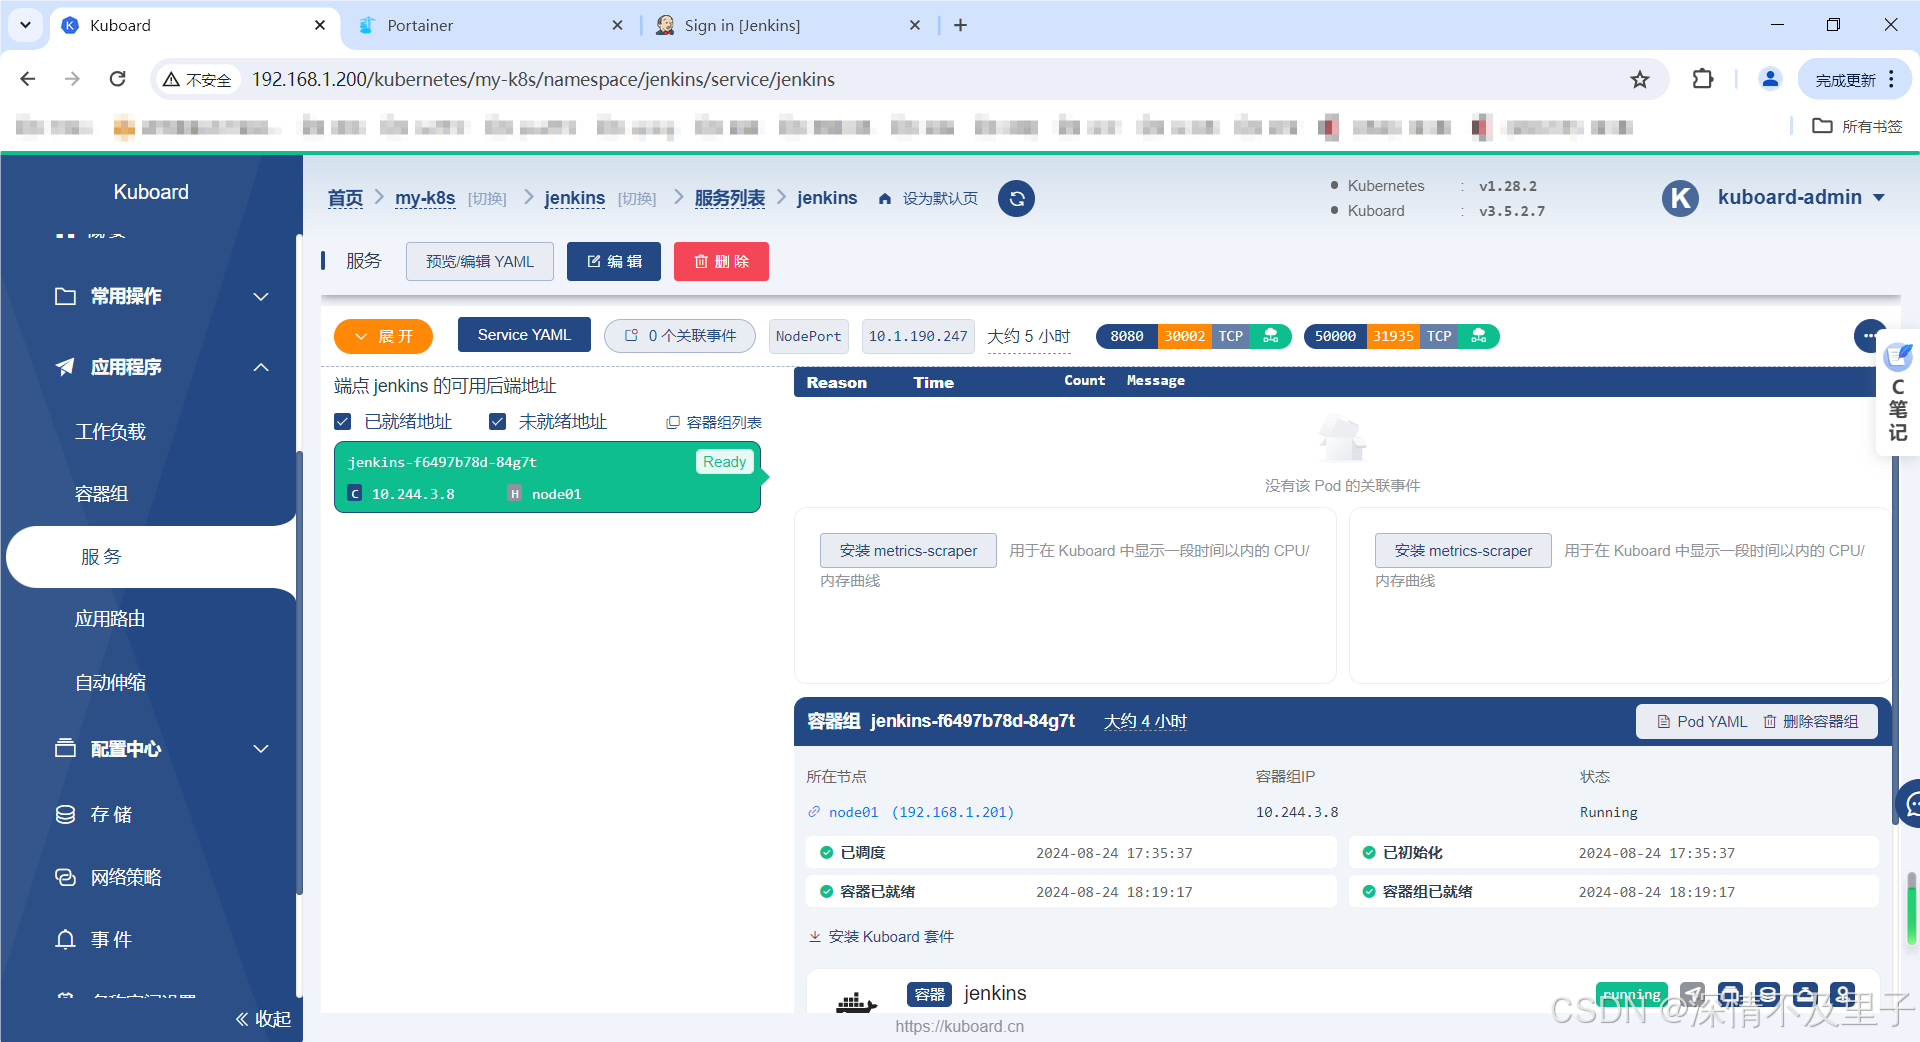Image resolution: width=1920 pixels, height=1042 pixels.
Task: Open Chrome's three-dot menu
Action: click(x=1891, y=79)
